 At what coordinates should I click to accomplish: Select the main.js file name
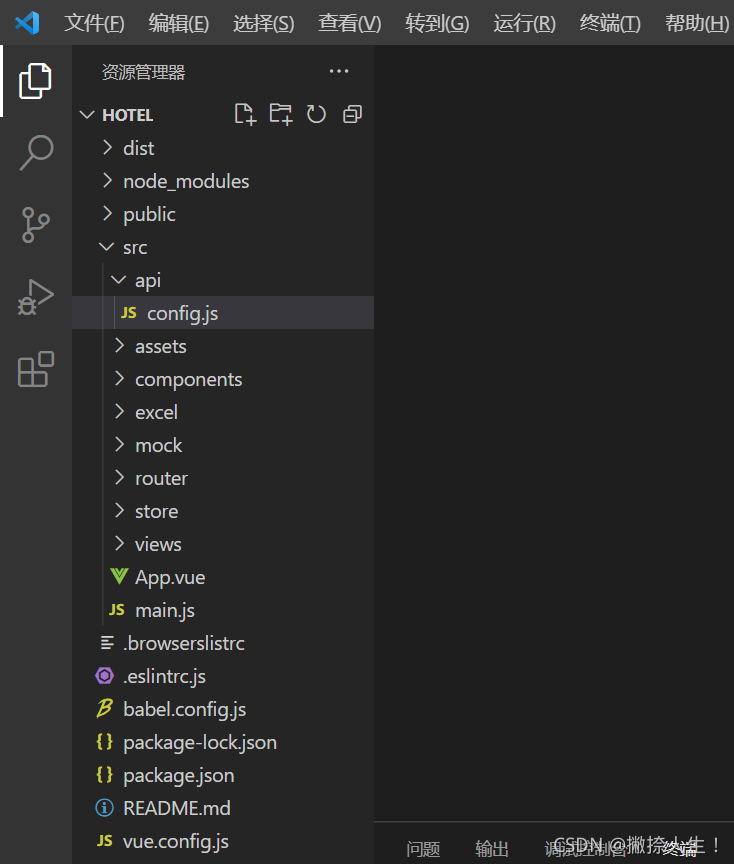(x=165, y=611)
